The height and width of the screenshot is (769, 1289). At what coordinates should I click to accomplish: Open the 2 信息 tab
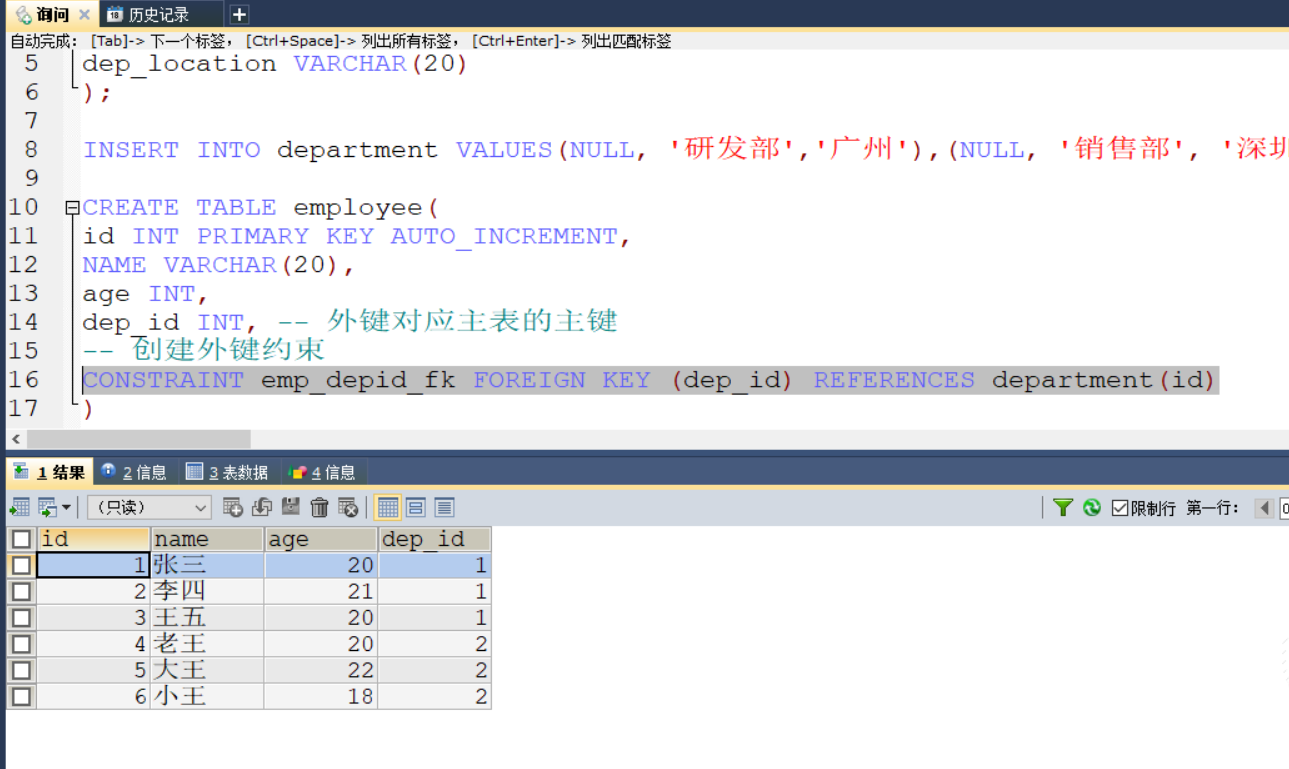point(135,472)
